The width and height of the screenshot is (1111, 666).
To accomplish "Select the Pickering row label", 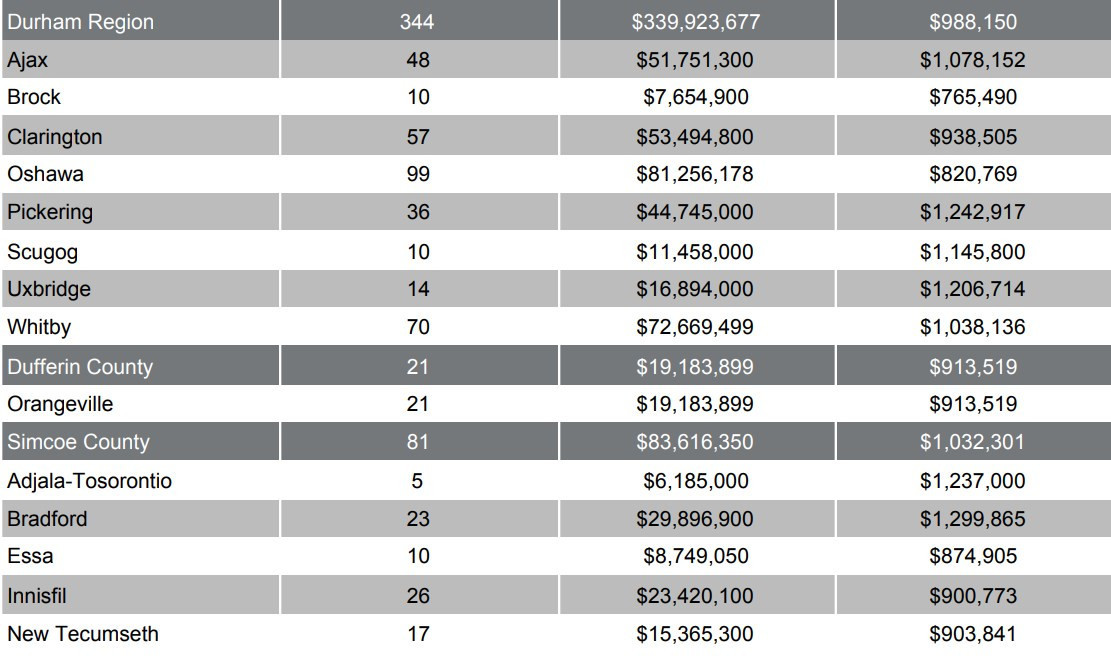I will tap(50, 212).
